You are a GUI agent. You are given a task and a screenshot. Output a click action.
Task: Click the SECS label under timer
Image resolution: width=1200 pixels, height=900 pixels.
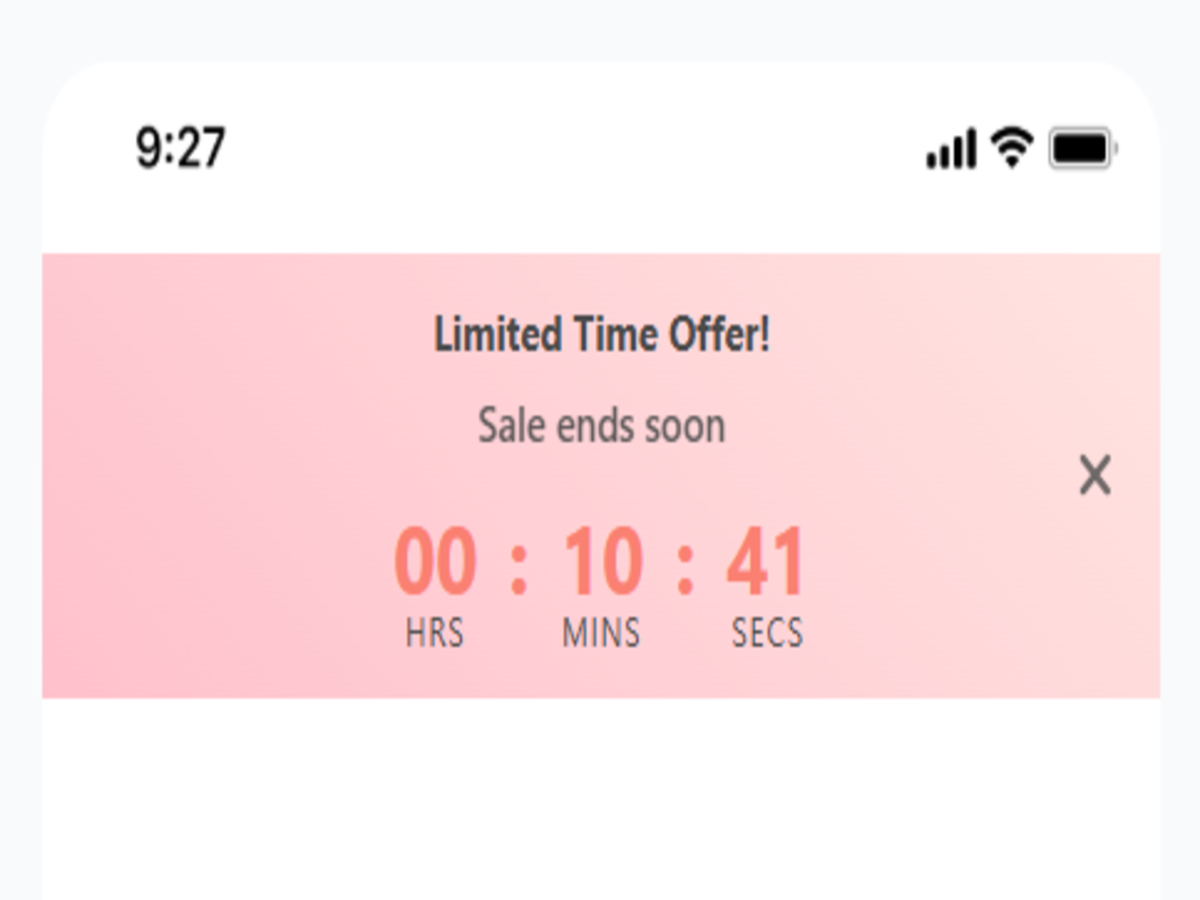point(767,633)
